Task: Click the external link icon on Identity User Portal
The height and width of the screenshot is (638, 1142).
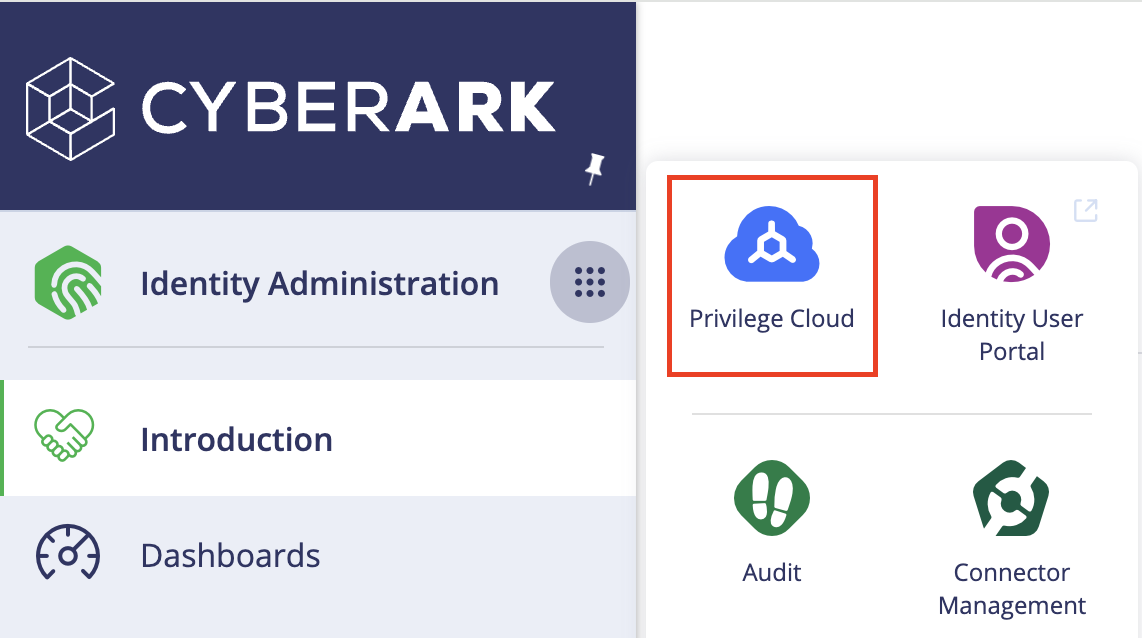Action: [1085, 210]
